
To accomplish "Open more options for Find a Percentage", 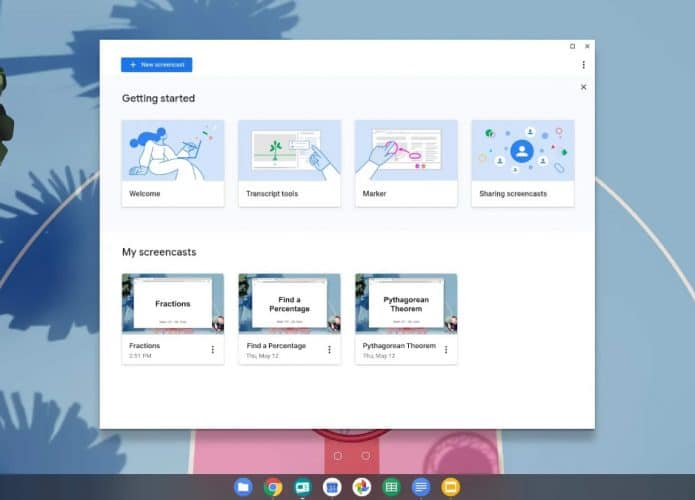I will [329, 350].
